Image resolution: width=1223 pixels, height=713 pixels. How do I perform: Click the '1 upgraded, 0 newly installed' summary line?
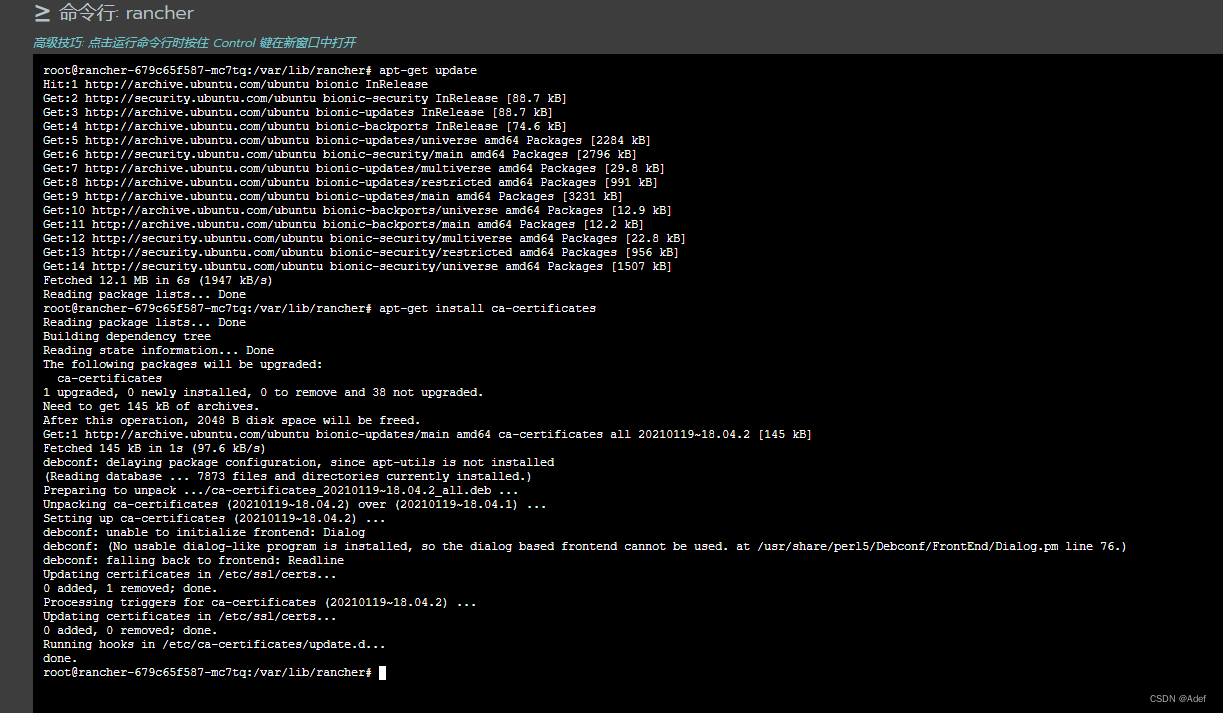[x=263, y=392]
